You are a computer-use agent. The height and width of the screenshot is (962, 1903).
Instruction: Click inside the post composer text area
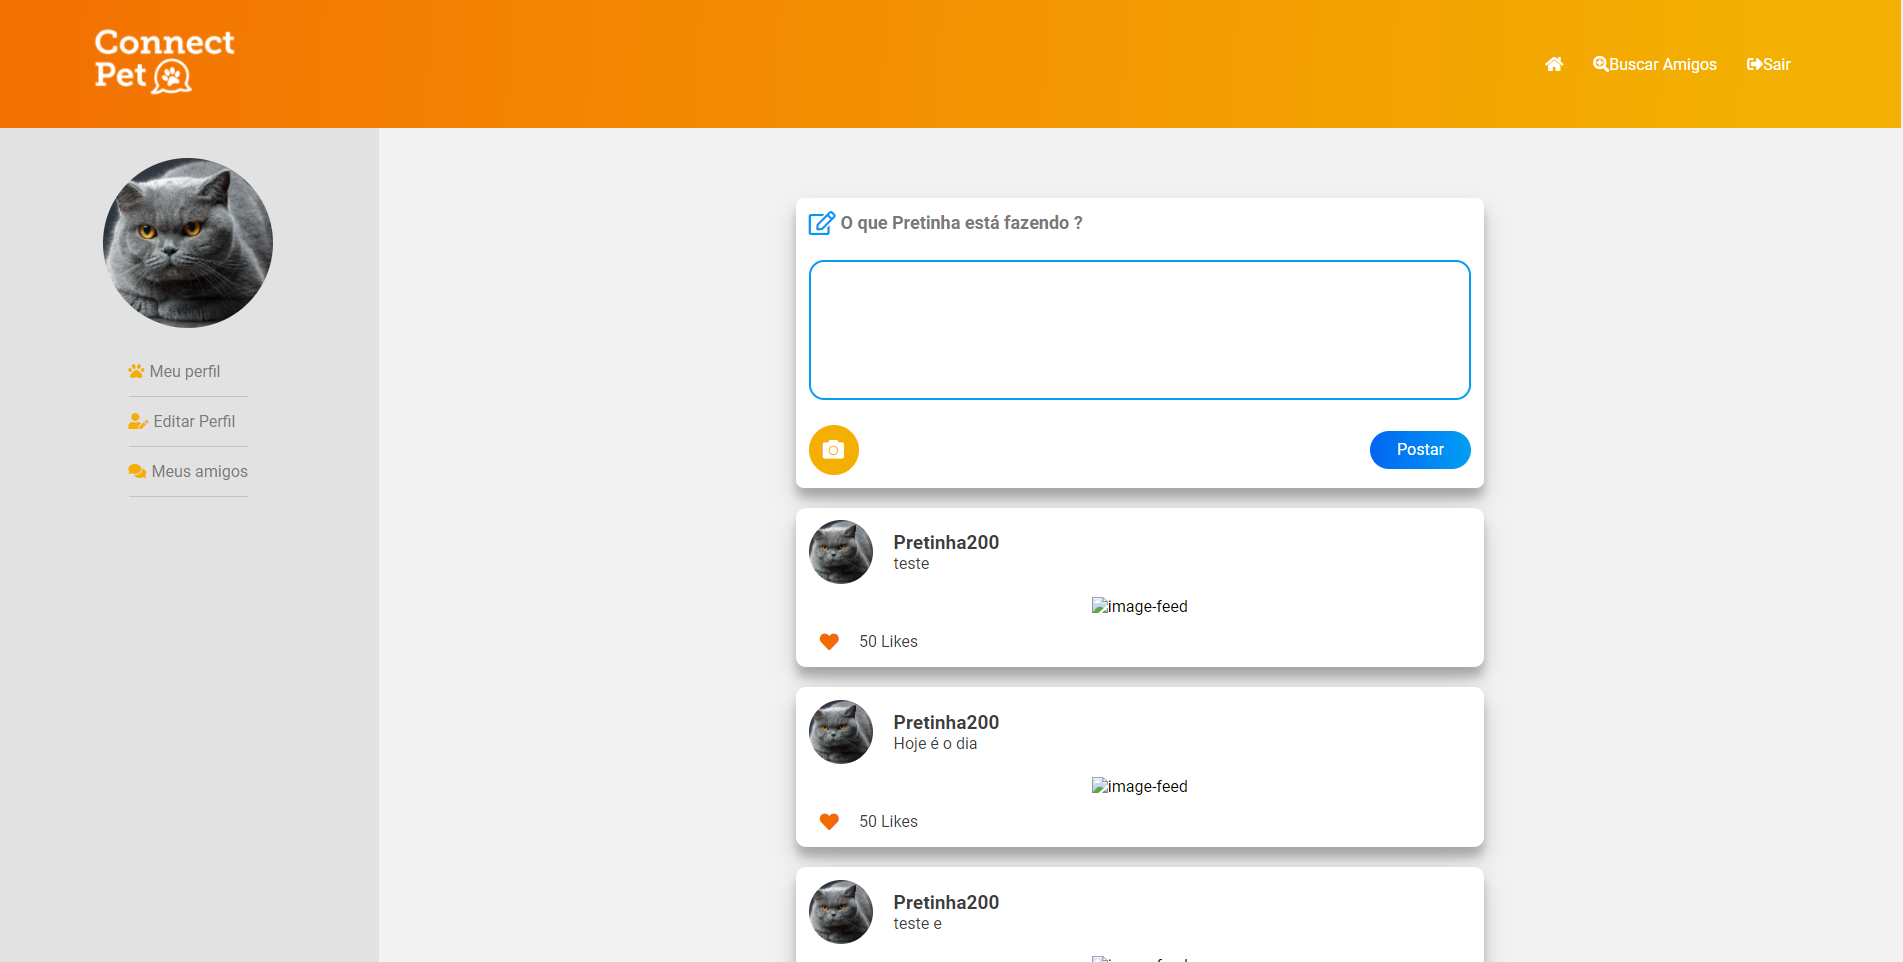point(1139,329)
